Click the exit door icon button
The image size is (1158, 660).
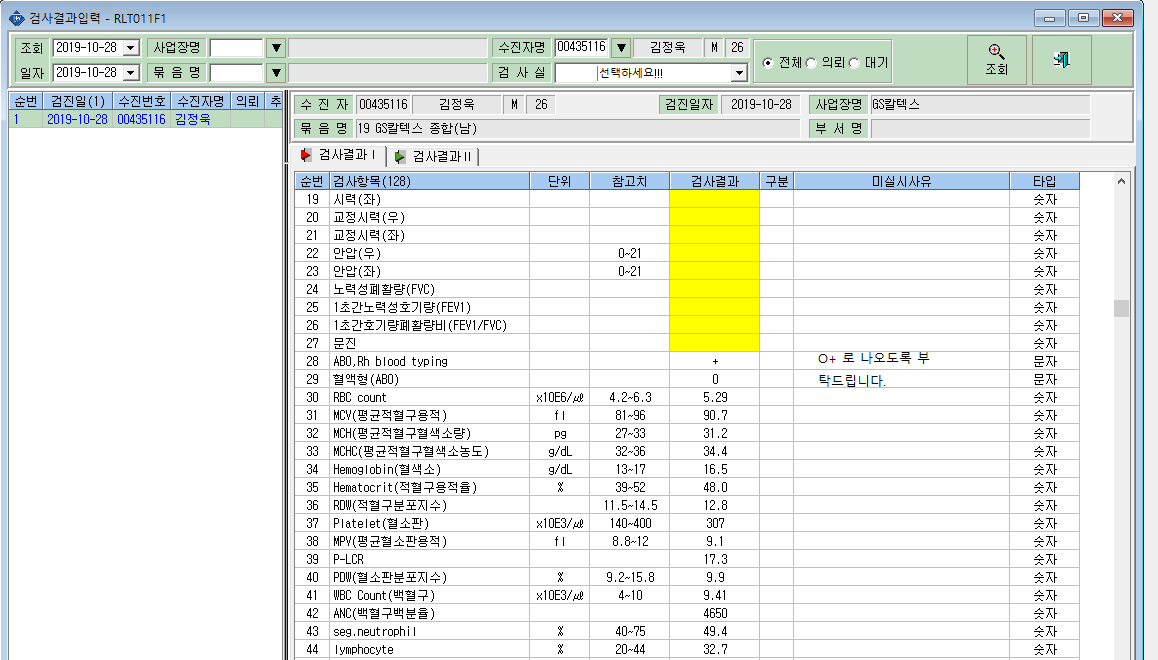(1061, 60)
